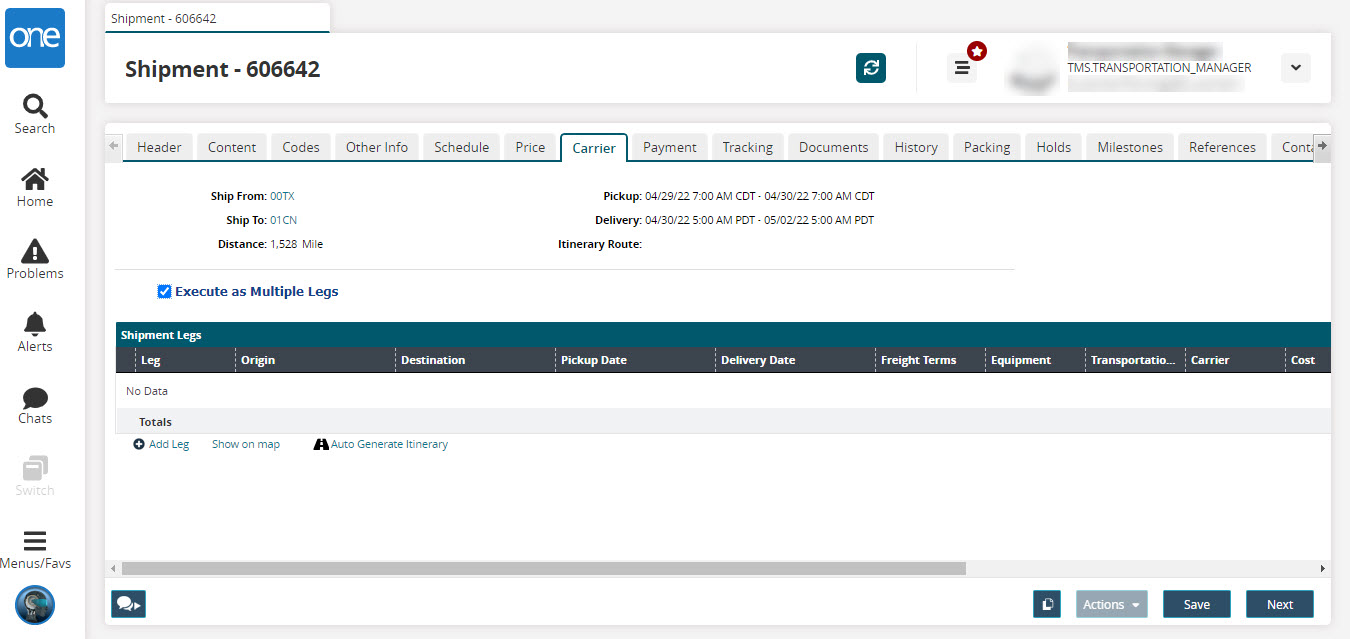Click the 'Totals' row label
The height and width of the screenshot is (639, 1350).
pos(155,422)
